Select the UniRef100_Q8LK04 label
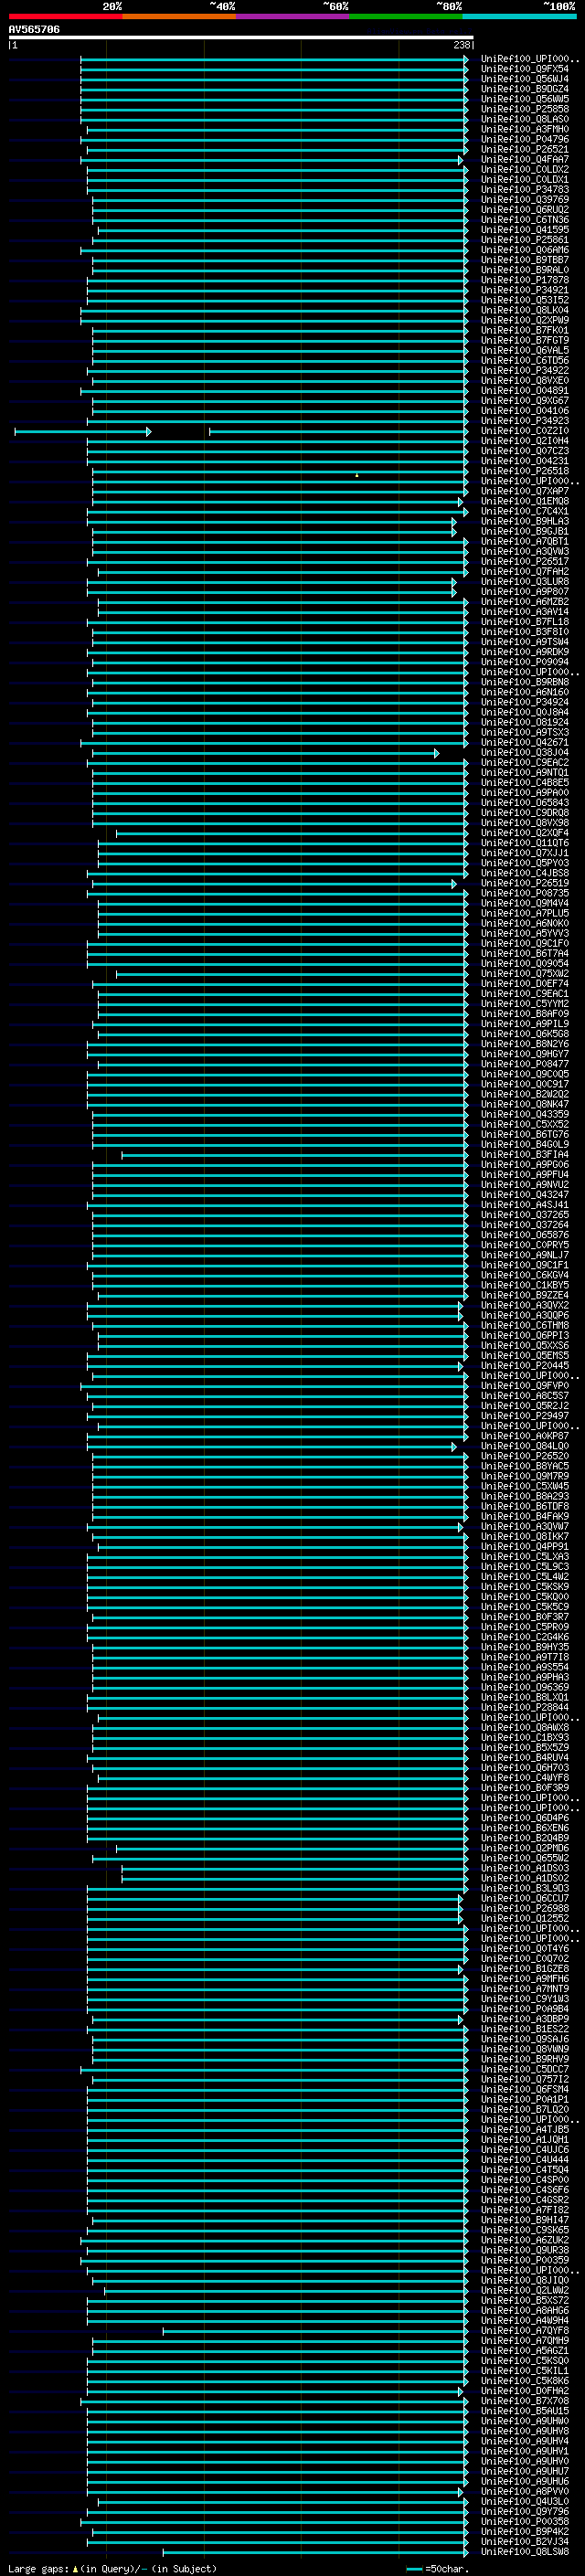The width and height of the screenshot is (585, 2576). pos(524,310)
